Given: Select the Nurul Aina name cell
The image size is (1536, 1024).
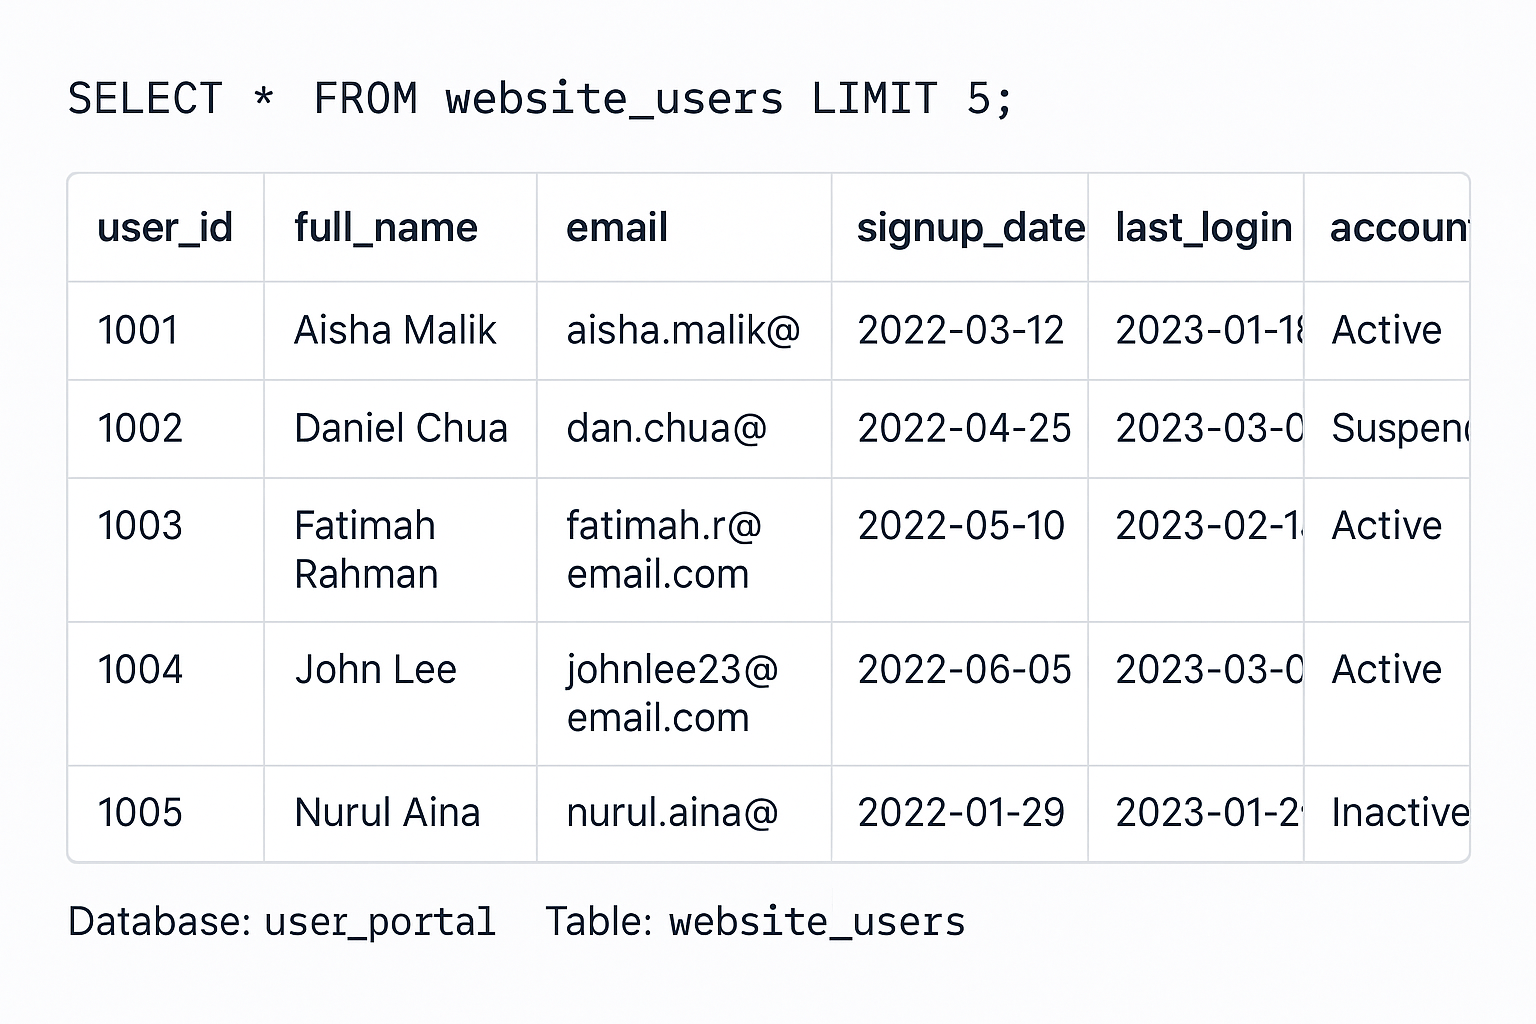Looking at the screenshot, I should (x=387, y=812).
